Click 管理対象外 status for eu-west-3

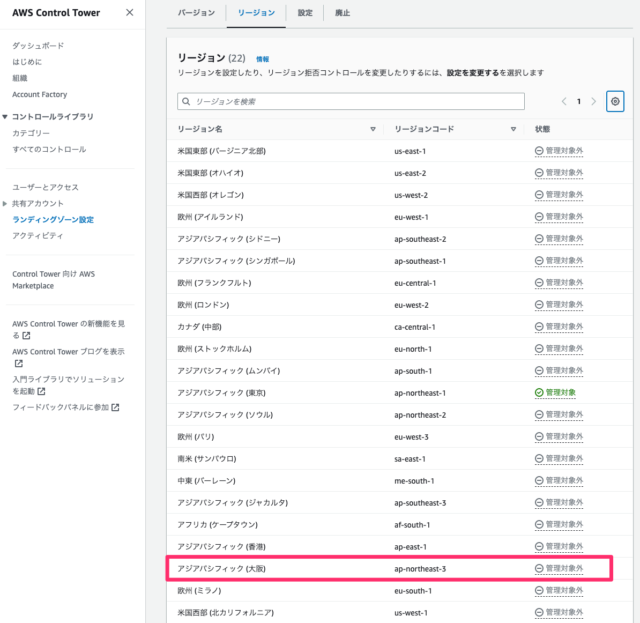tap(559, 436)
